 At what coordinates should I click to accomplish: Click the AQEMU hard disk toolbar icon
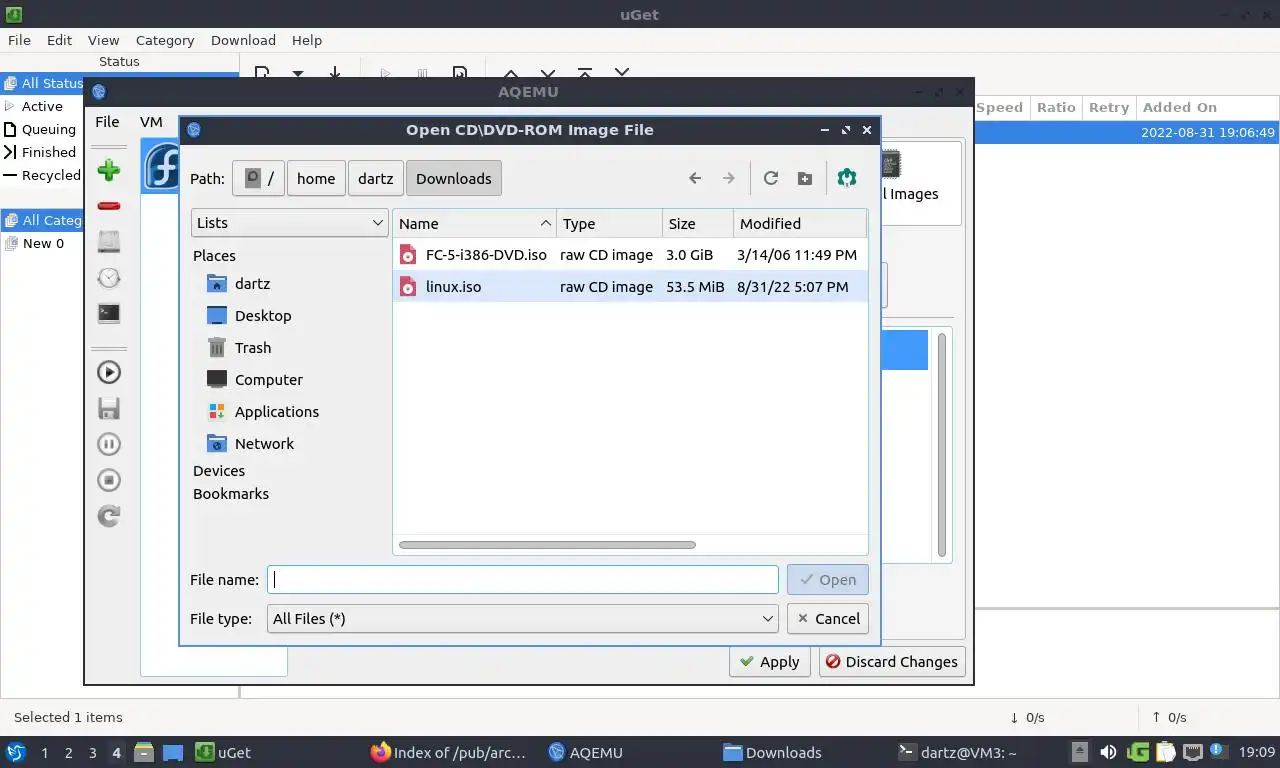tap(109, 241)
